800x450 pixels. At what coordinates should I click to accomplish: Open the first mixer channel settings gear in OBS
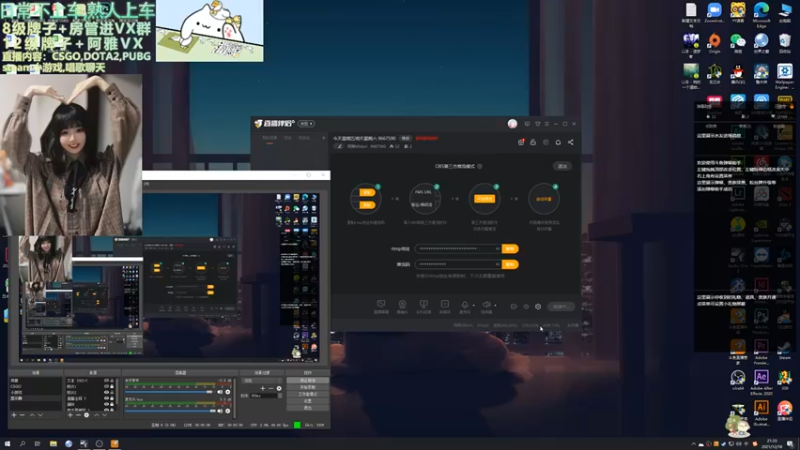tap(228, 392)
